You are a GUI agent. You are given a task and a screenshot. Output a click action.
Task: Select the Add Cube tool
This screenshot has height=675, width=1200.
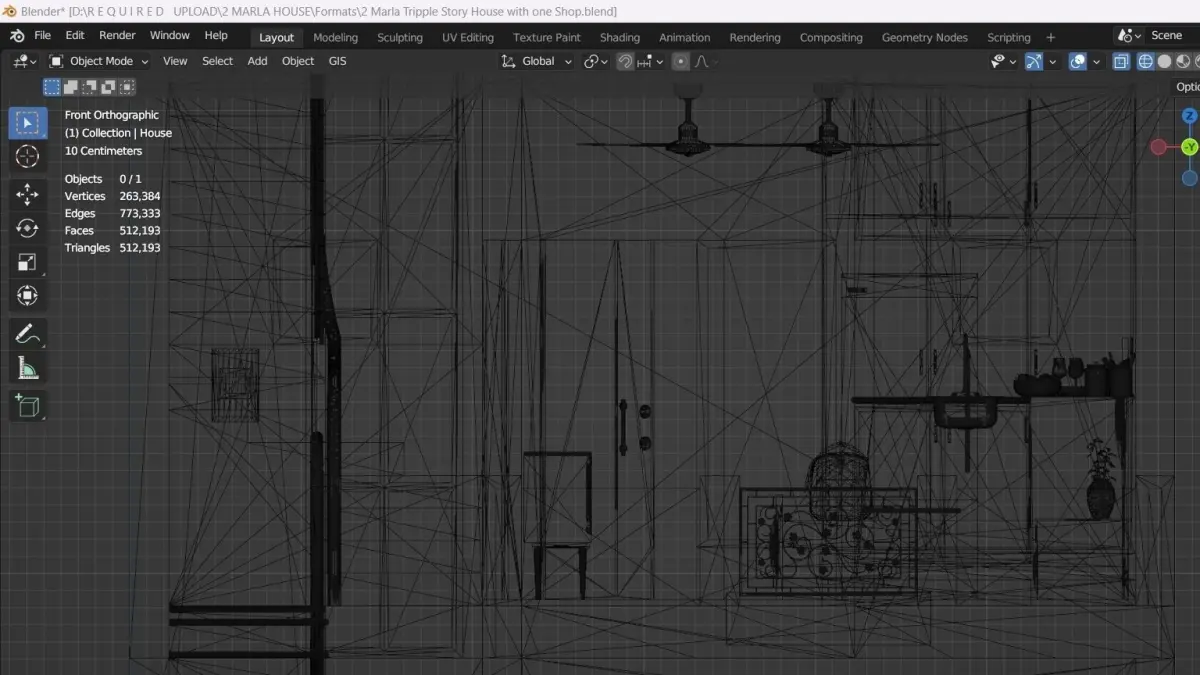27,405
